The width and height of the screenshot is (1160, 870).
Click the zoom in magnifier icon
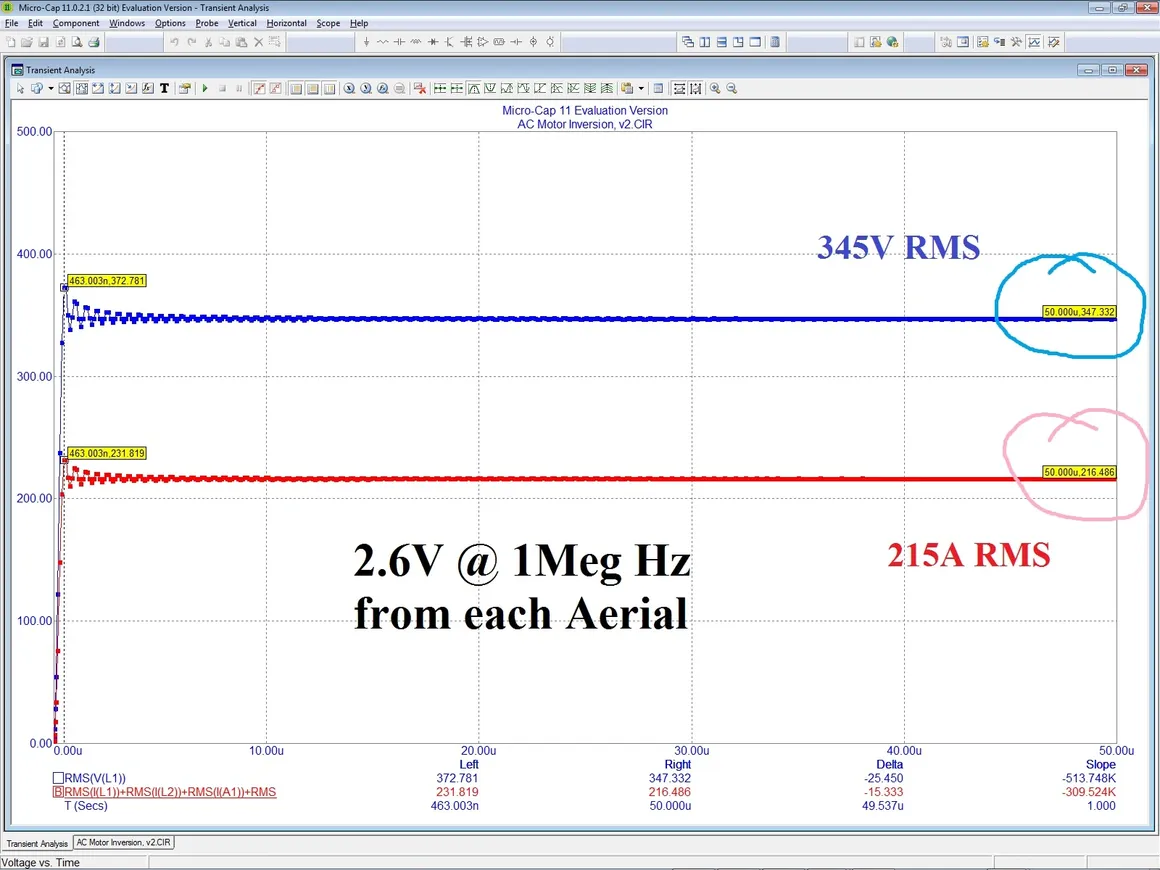point(715,88)
